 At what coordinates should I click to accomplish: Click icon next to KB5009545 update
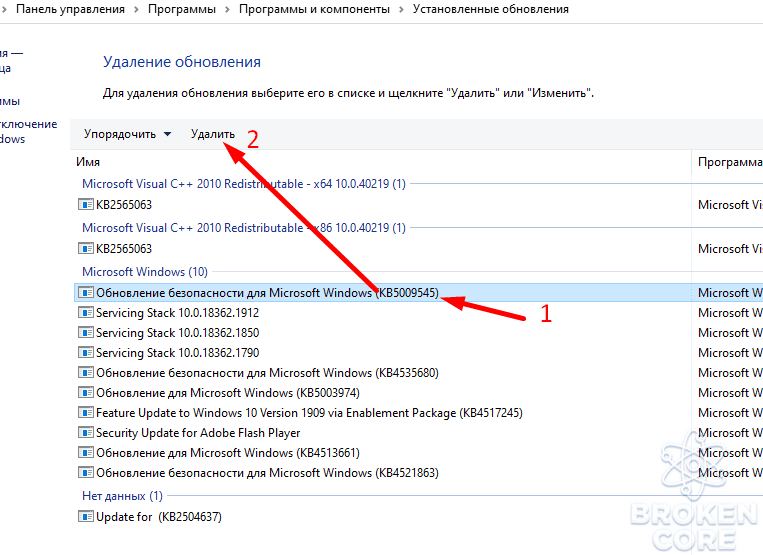pyautogui.click(x=86, y=292)
